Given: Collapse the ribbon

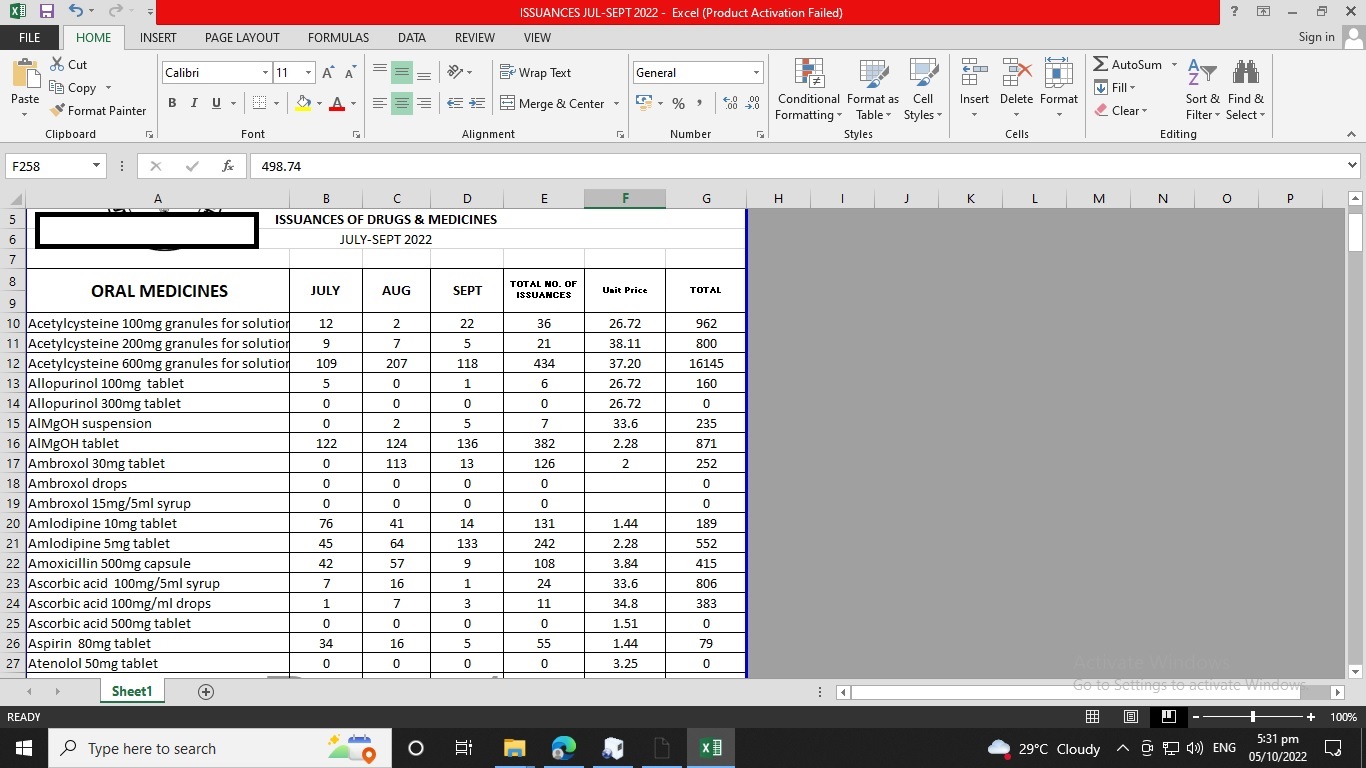Looking at the screenshot, I should (1352, 134).
